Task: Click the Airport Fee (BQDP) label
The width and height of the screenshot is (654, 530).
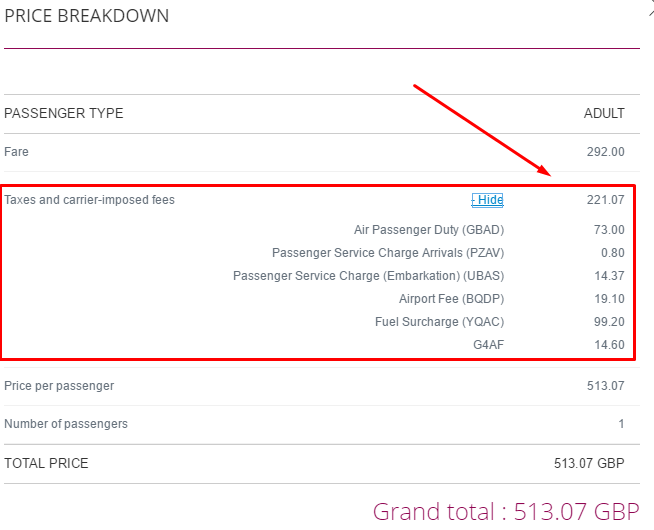Action: 451,299
